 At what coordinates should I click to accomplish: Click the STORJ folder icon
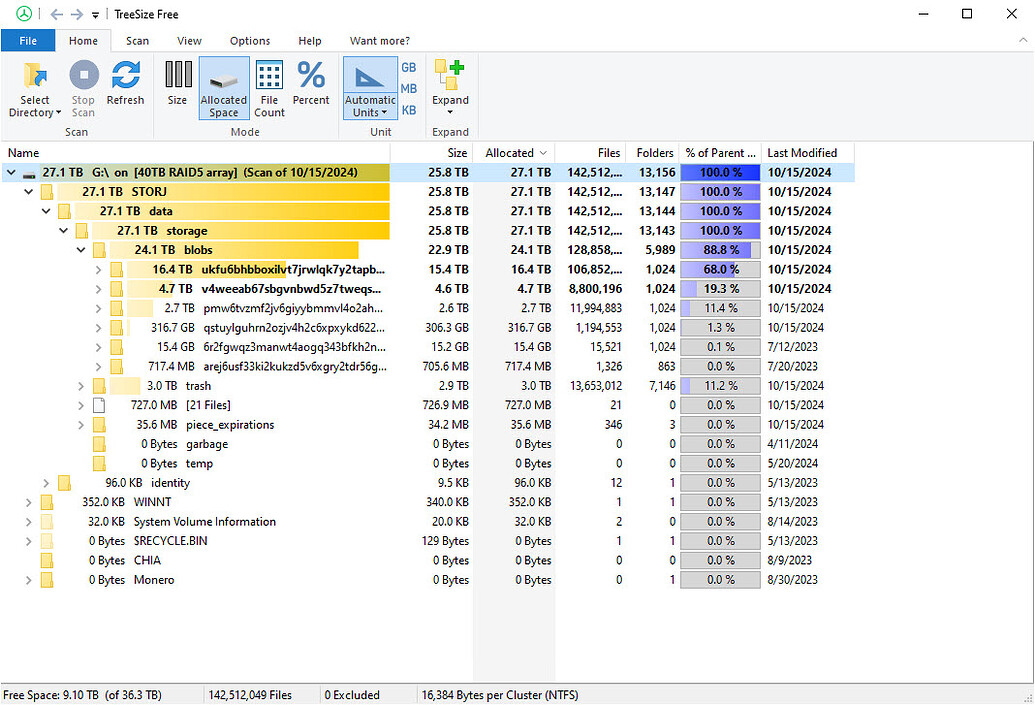pyautogui.click(x=47, y=192)
